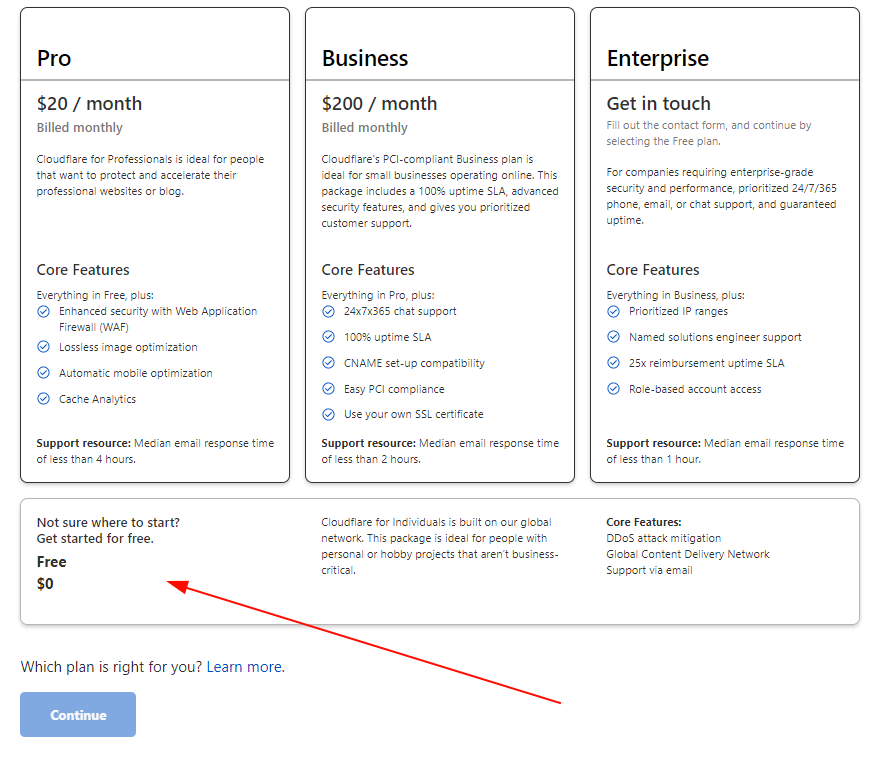Click checkmark icon beside Lossless image optimization

tap(43, 347)
